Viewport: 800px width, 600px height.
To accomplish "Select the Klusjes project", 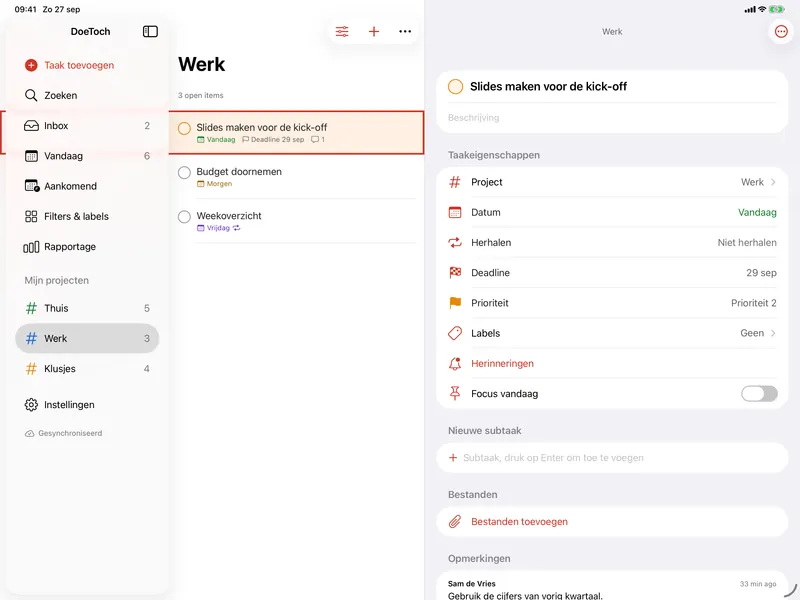I will 87,368.
